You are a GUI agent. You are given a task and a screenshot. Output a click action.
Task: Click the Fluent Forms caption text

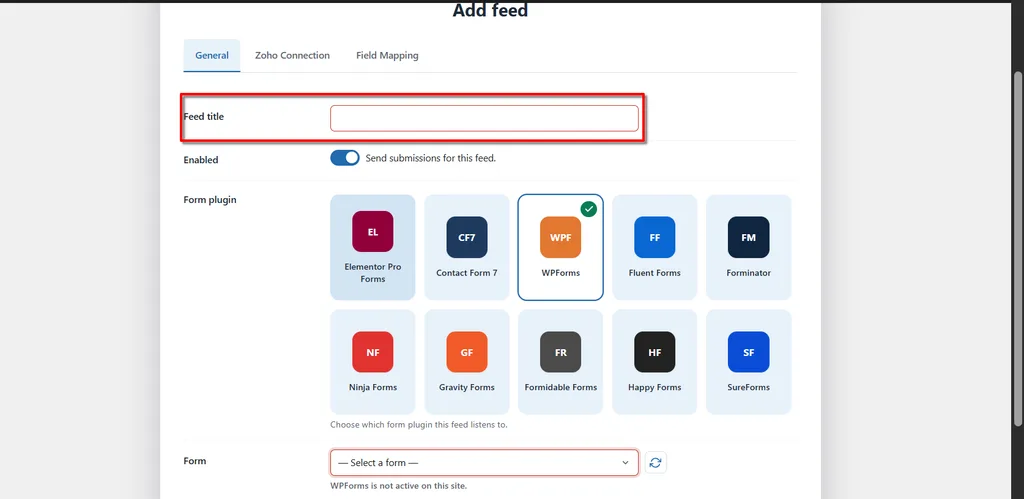point(654,273)
